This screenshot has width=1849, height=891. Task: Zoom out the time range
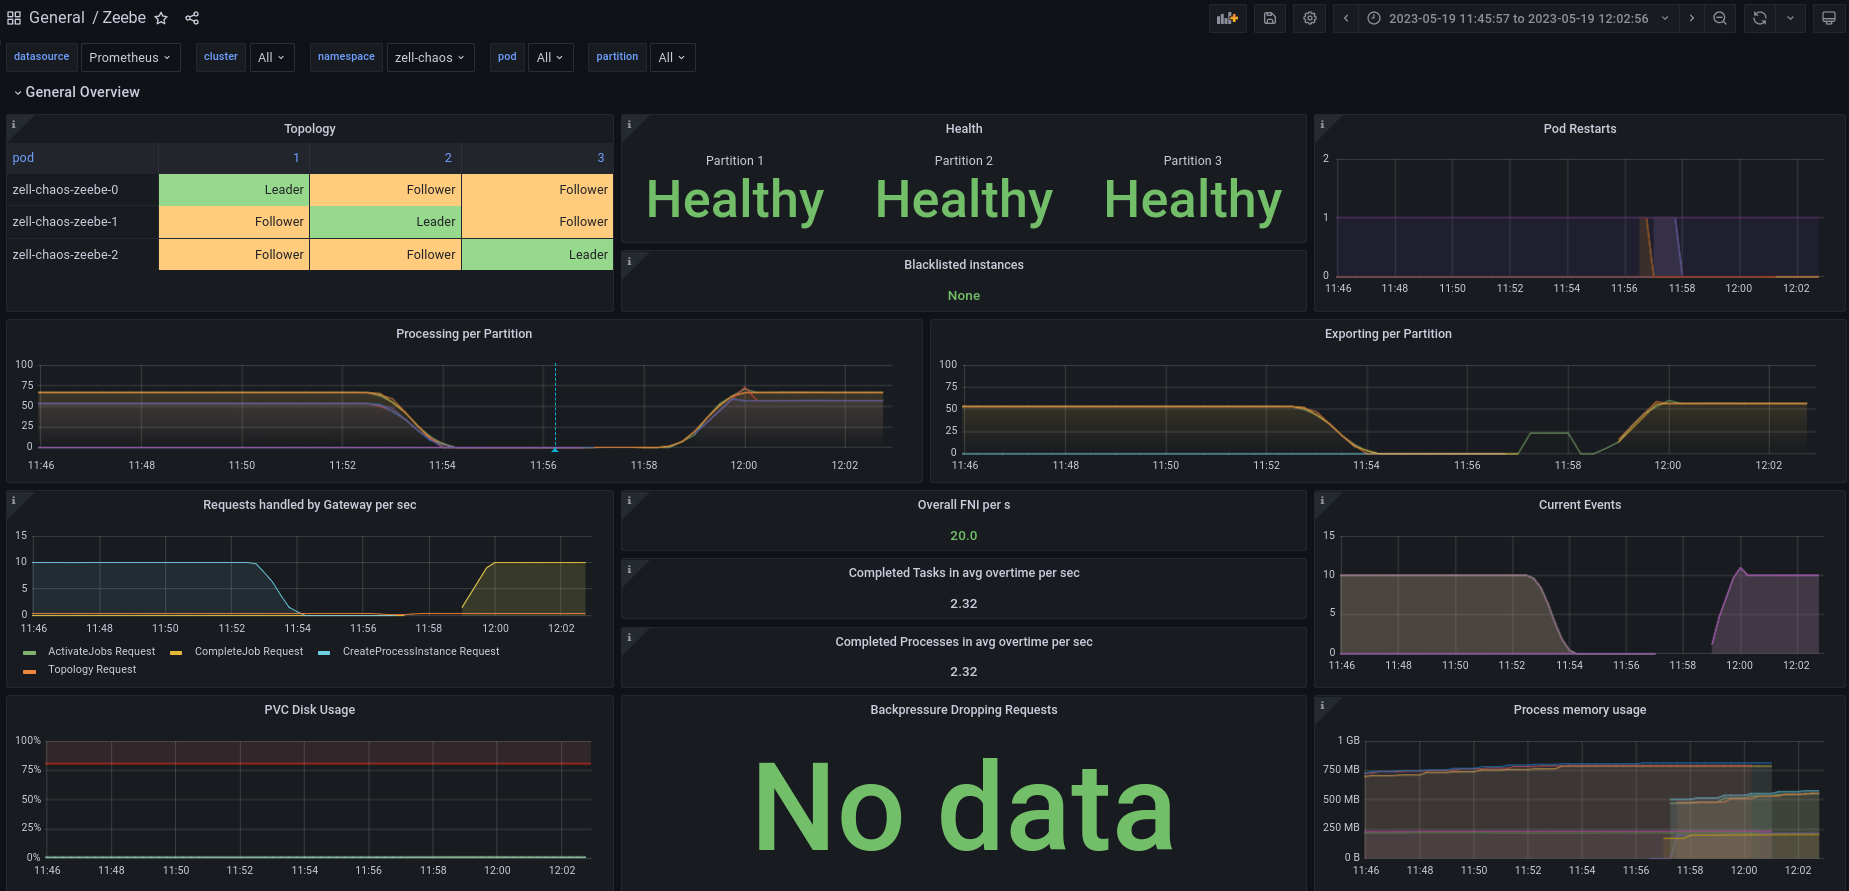point(1720,18)
